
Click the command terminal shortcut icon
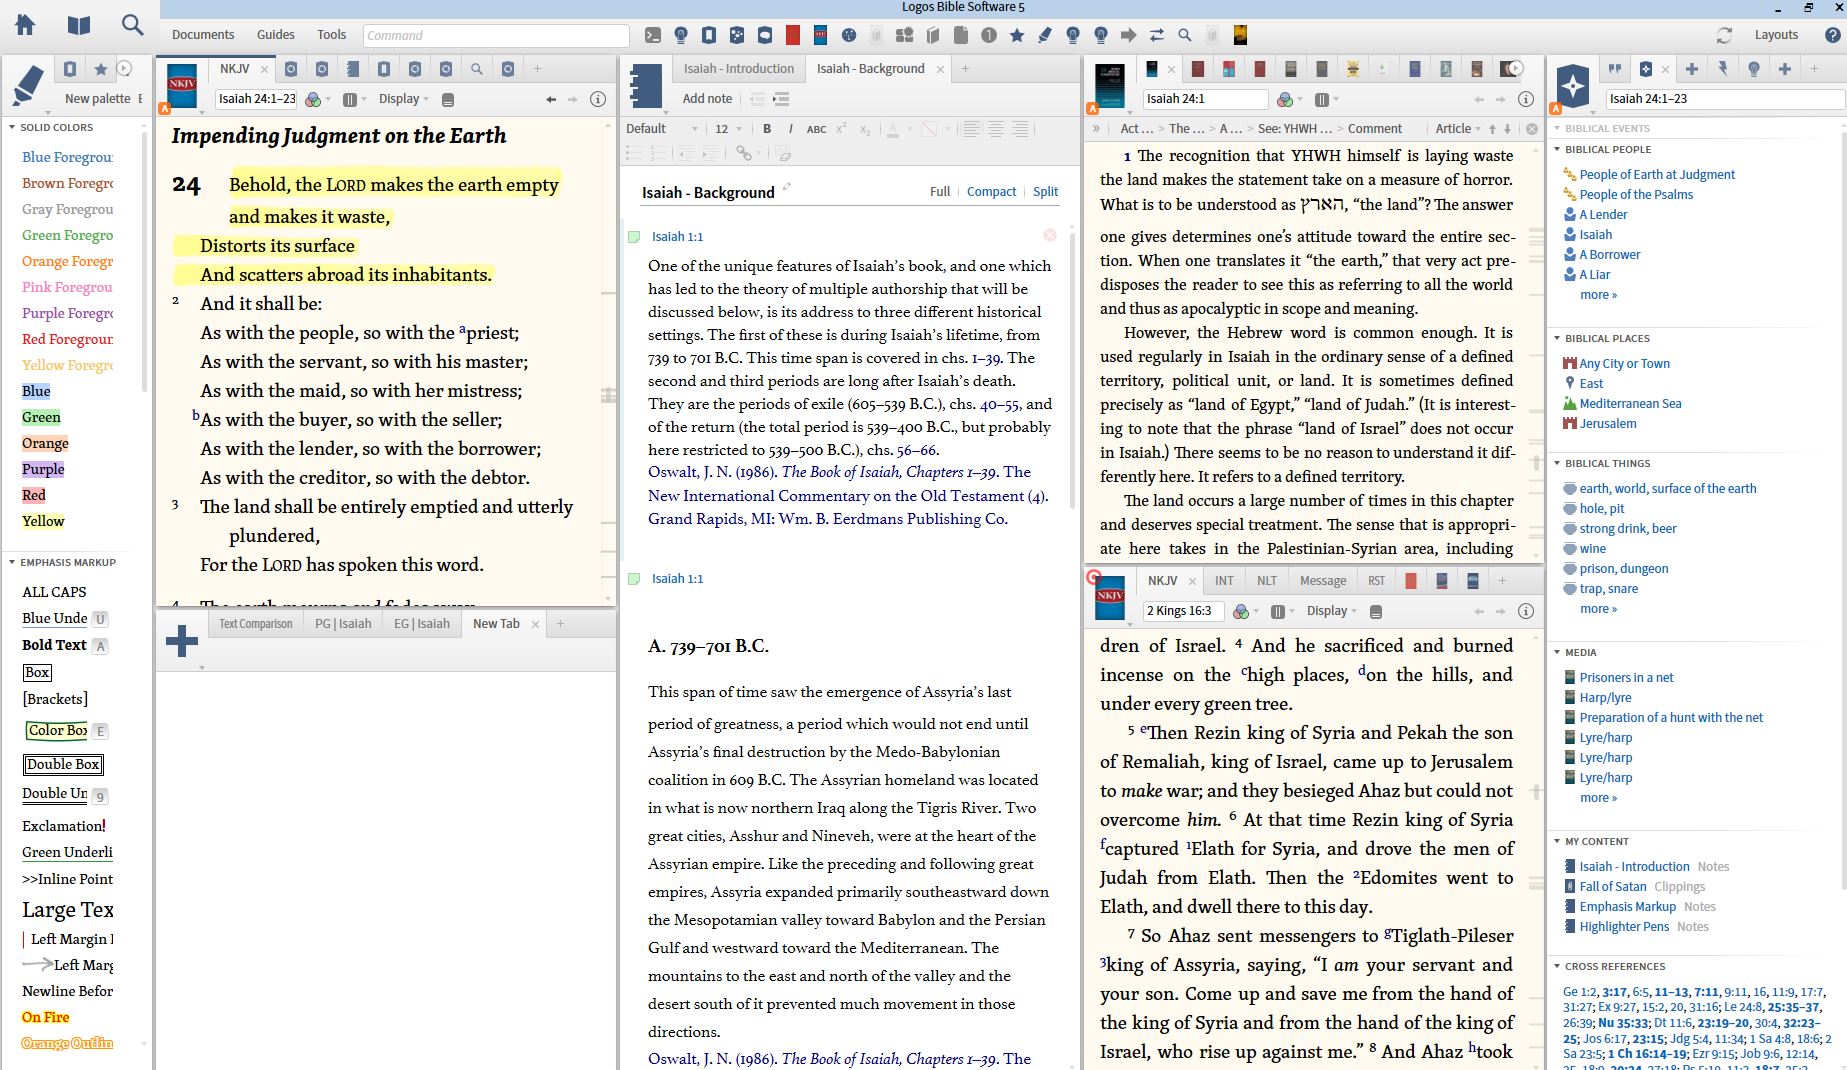653,35
